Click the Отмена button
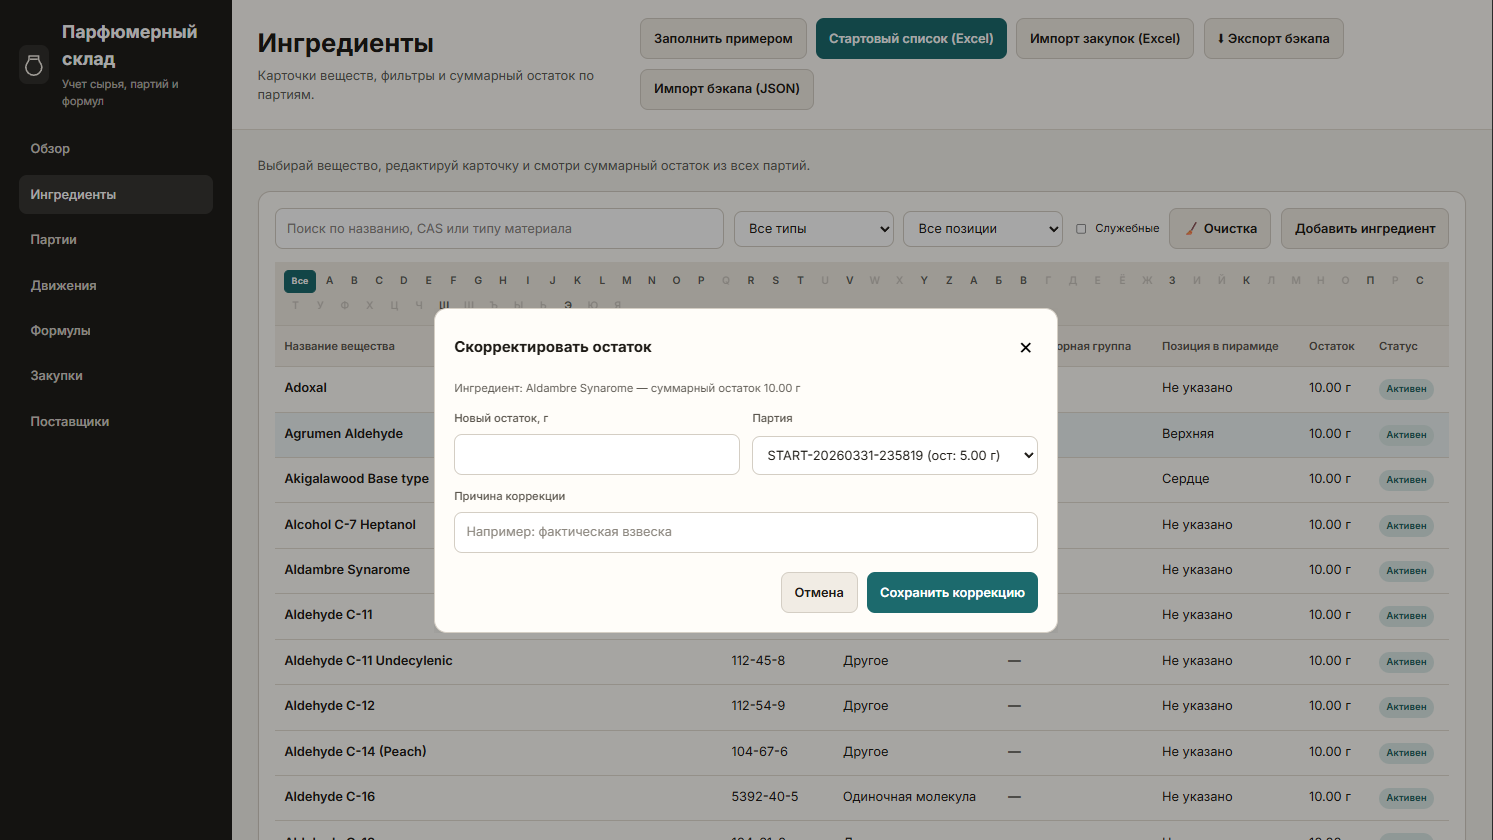 pyautogui.click(x=819, y=593)
